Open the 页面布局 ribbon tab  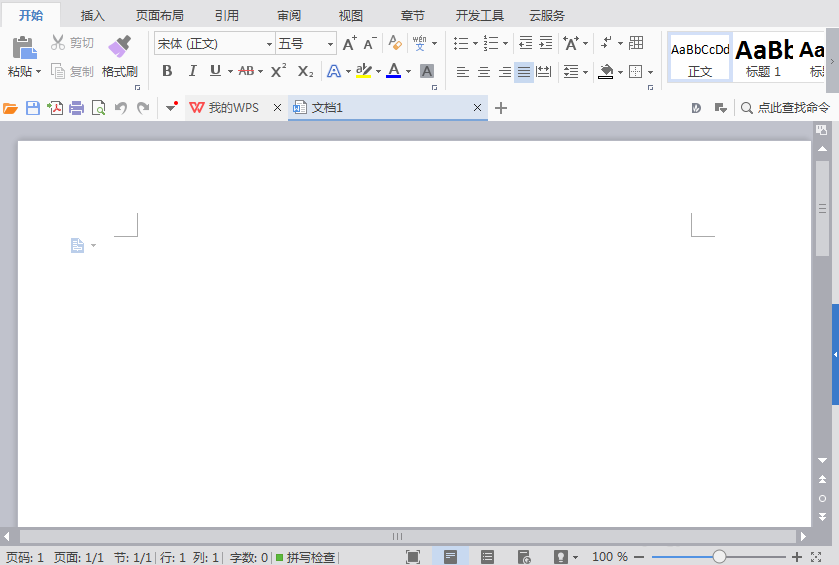click(160, 16)
